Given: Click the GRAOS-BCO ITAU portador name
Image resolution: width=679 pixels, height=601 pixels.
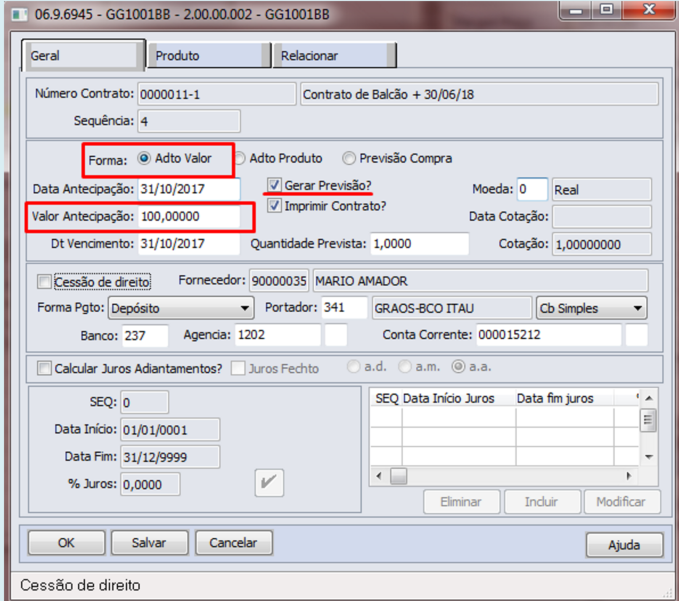Looking at the screenshot, I should (x=452, y=308).
